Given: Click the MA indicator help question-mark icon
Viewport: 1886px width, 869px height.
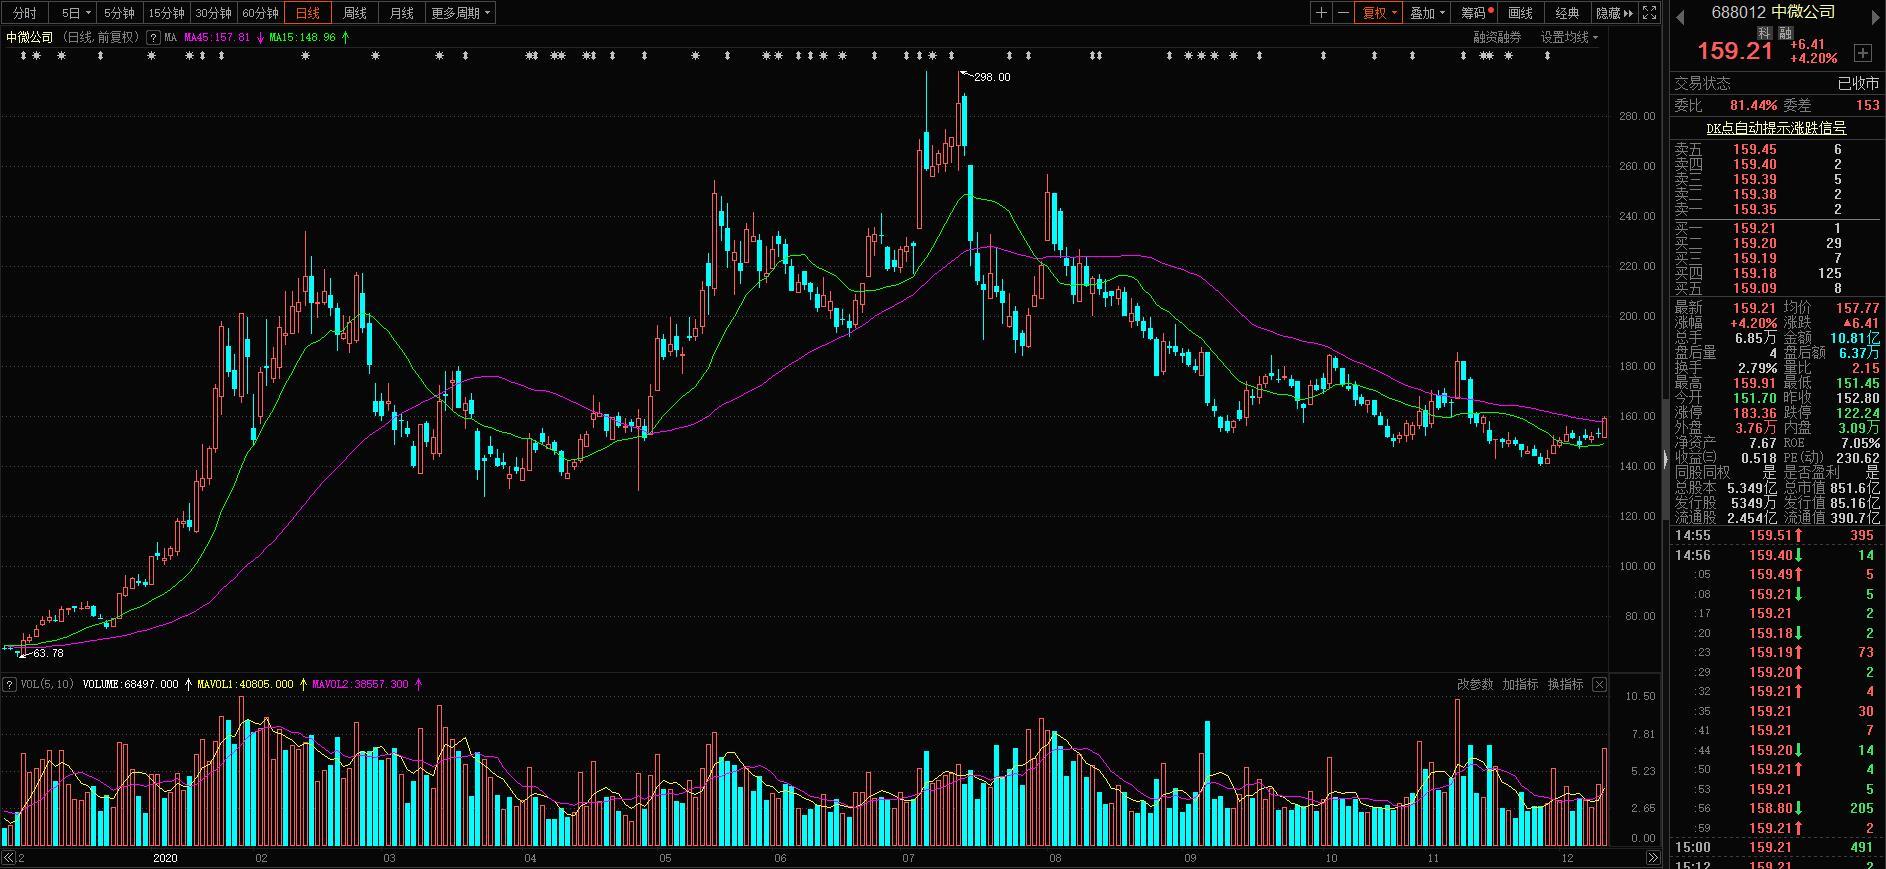Looking at the screenshot, I should (x=153, y=38).
